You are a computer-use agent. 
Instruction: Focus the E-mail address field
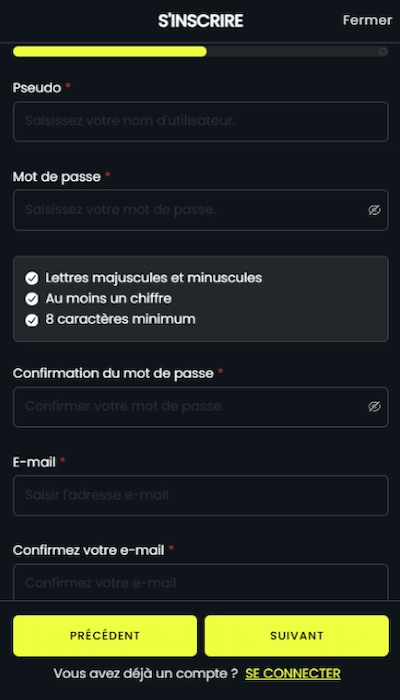click(x=200, y=495)
